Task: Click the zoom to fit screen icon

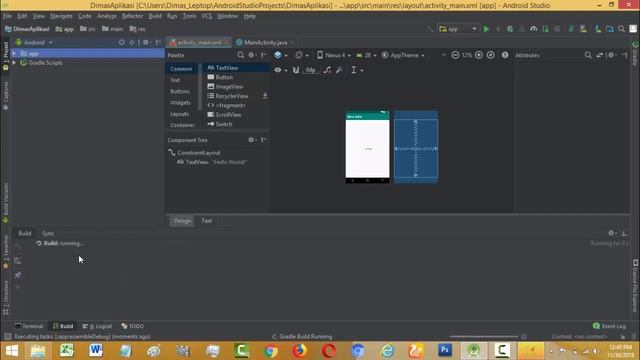Action: pyautogui.click(x=491, y=55)
